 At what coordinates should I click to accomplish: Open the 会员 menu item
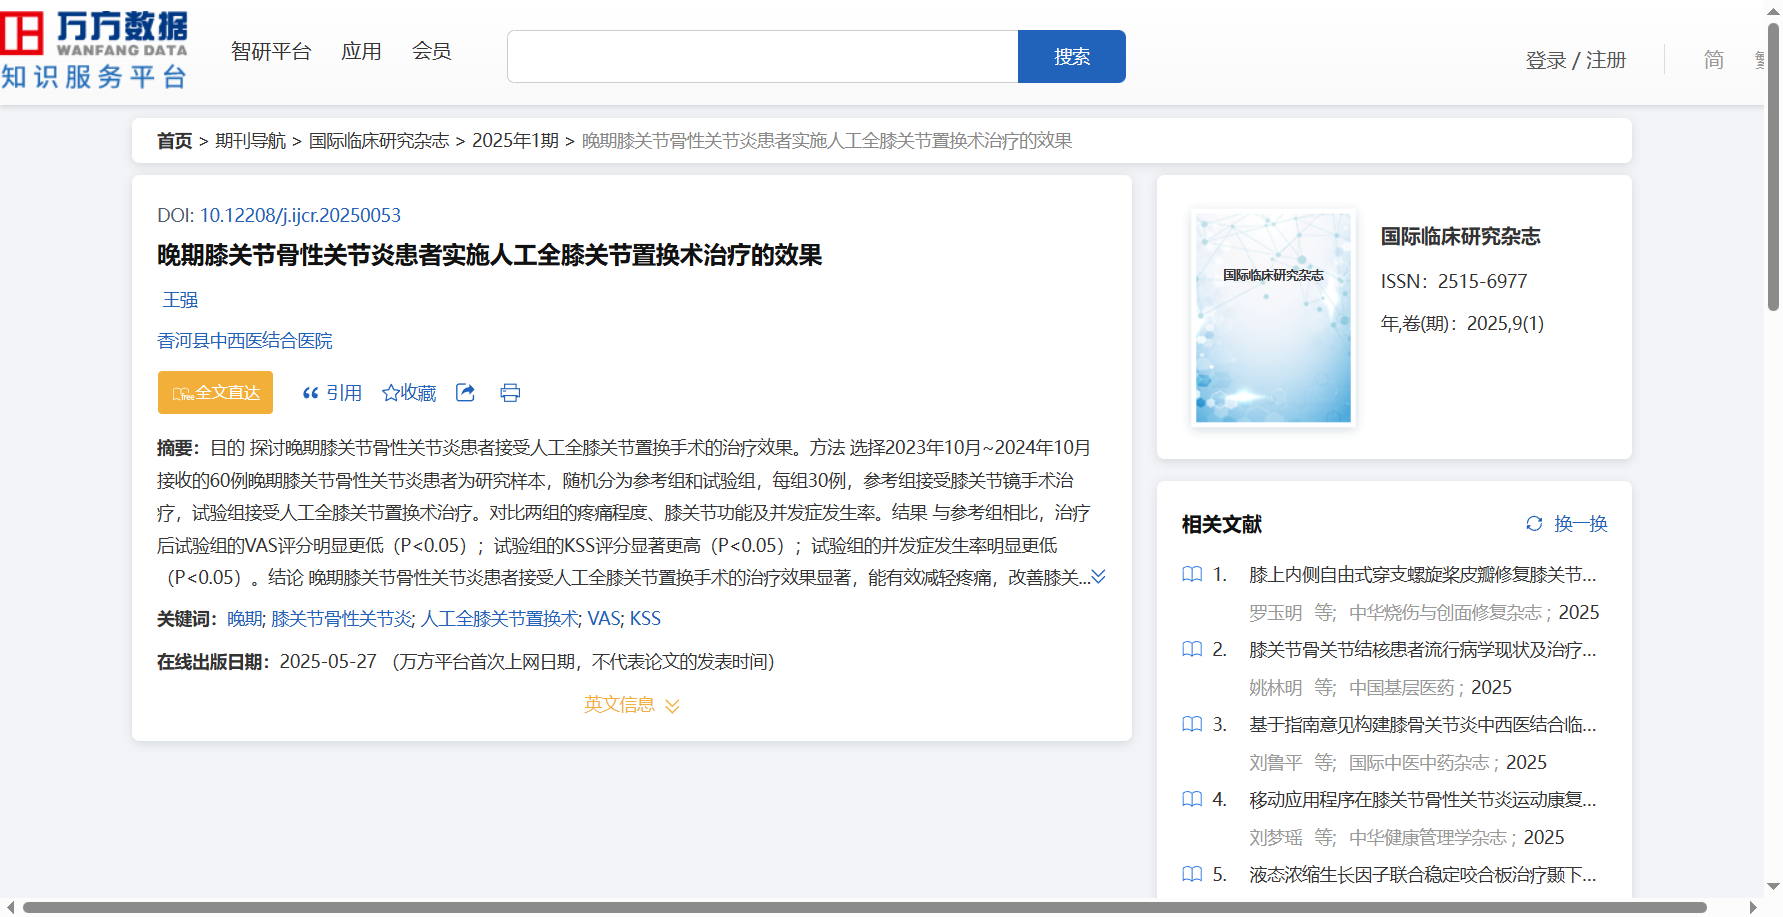click(431, 51)
